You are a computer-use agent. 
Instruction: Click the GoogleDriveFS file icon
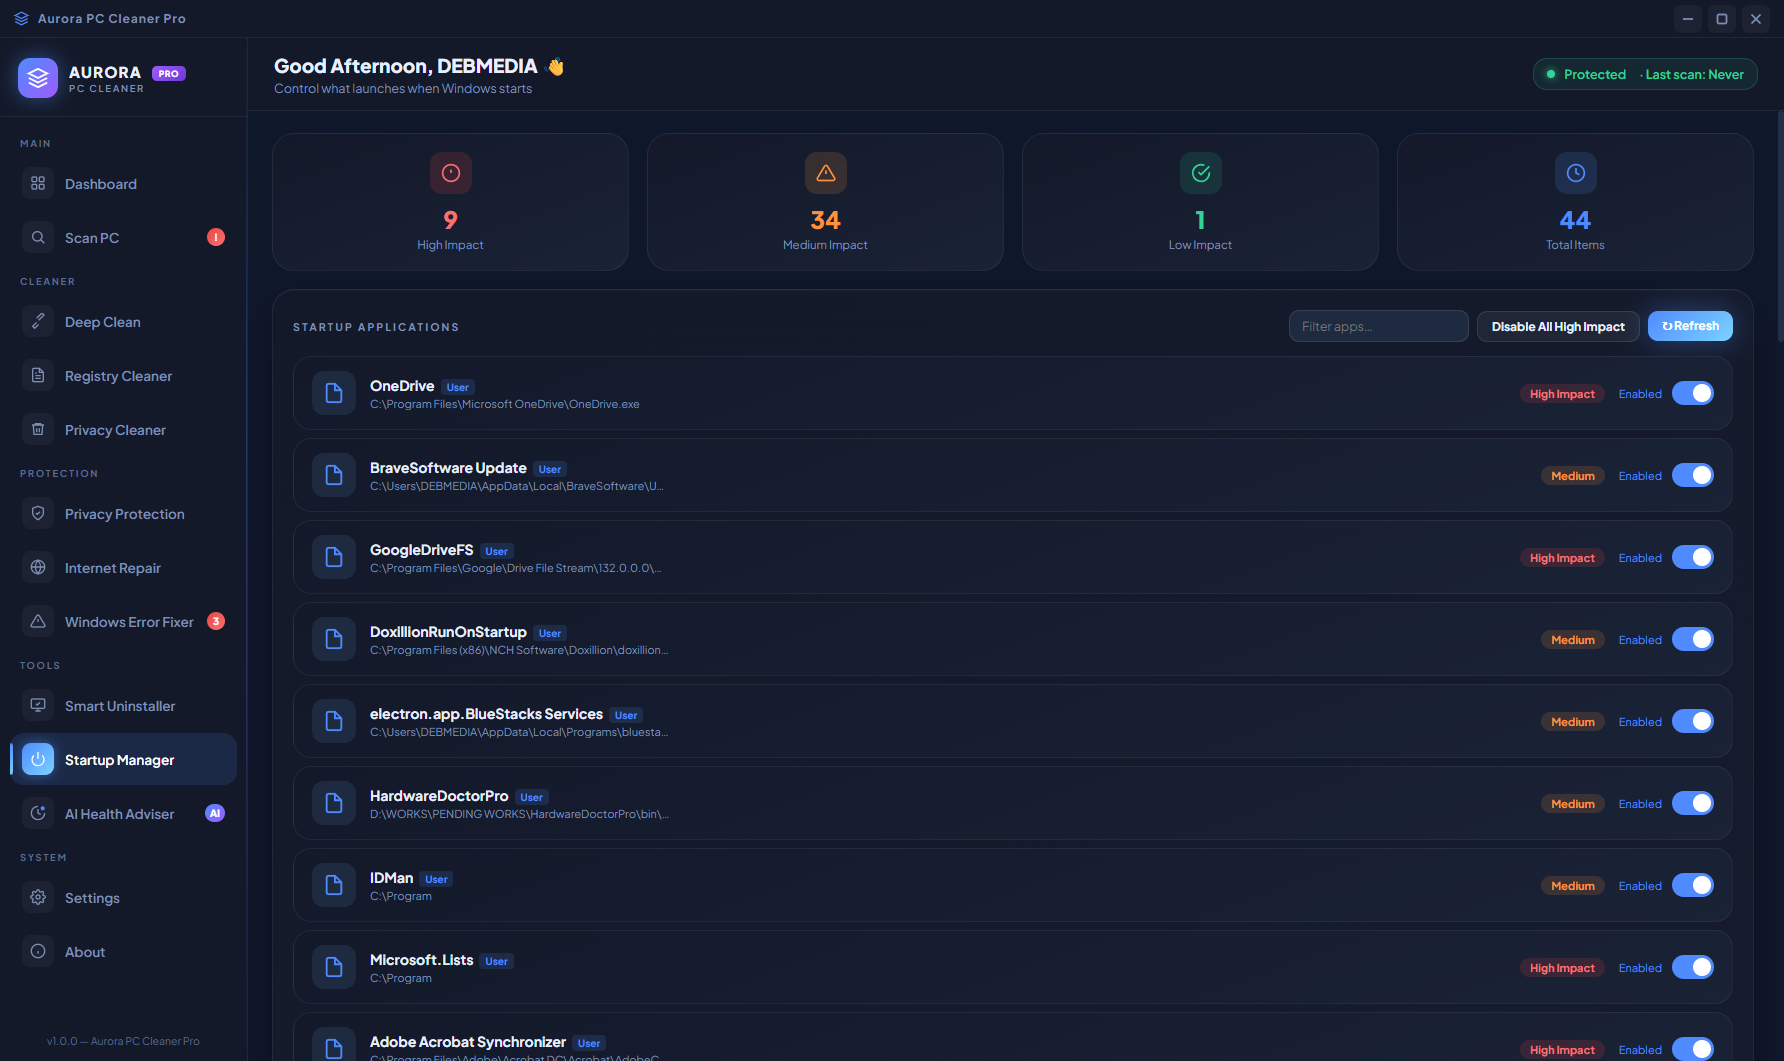coord(334,557)
